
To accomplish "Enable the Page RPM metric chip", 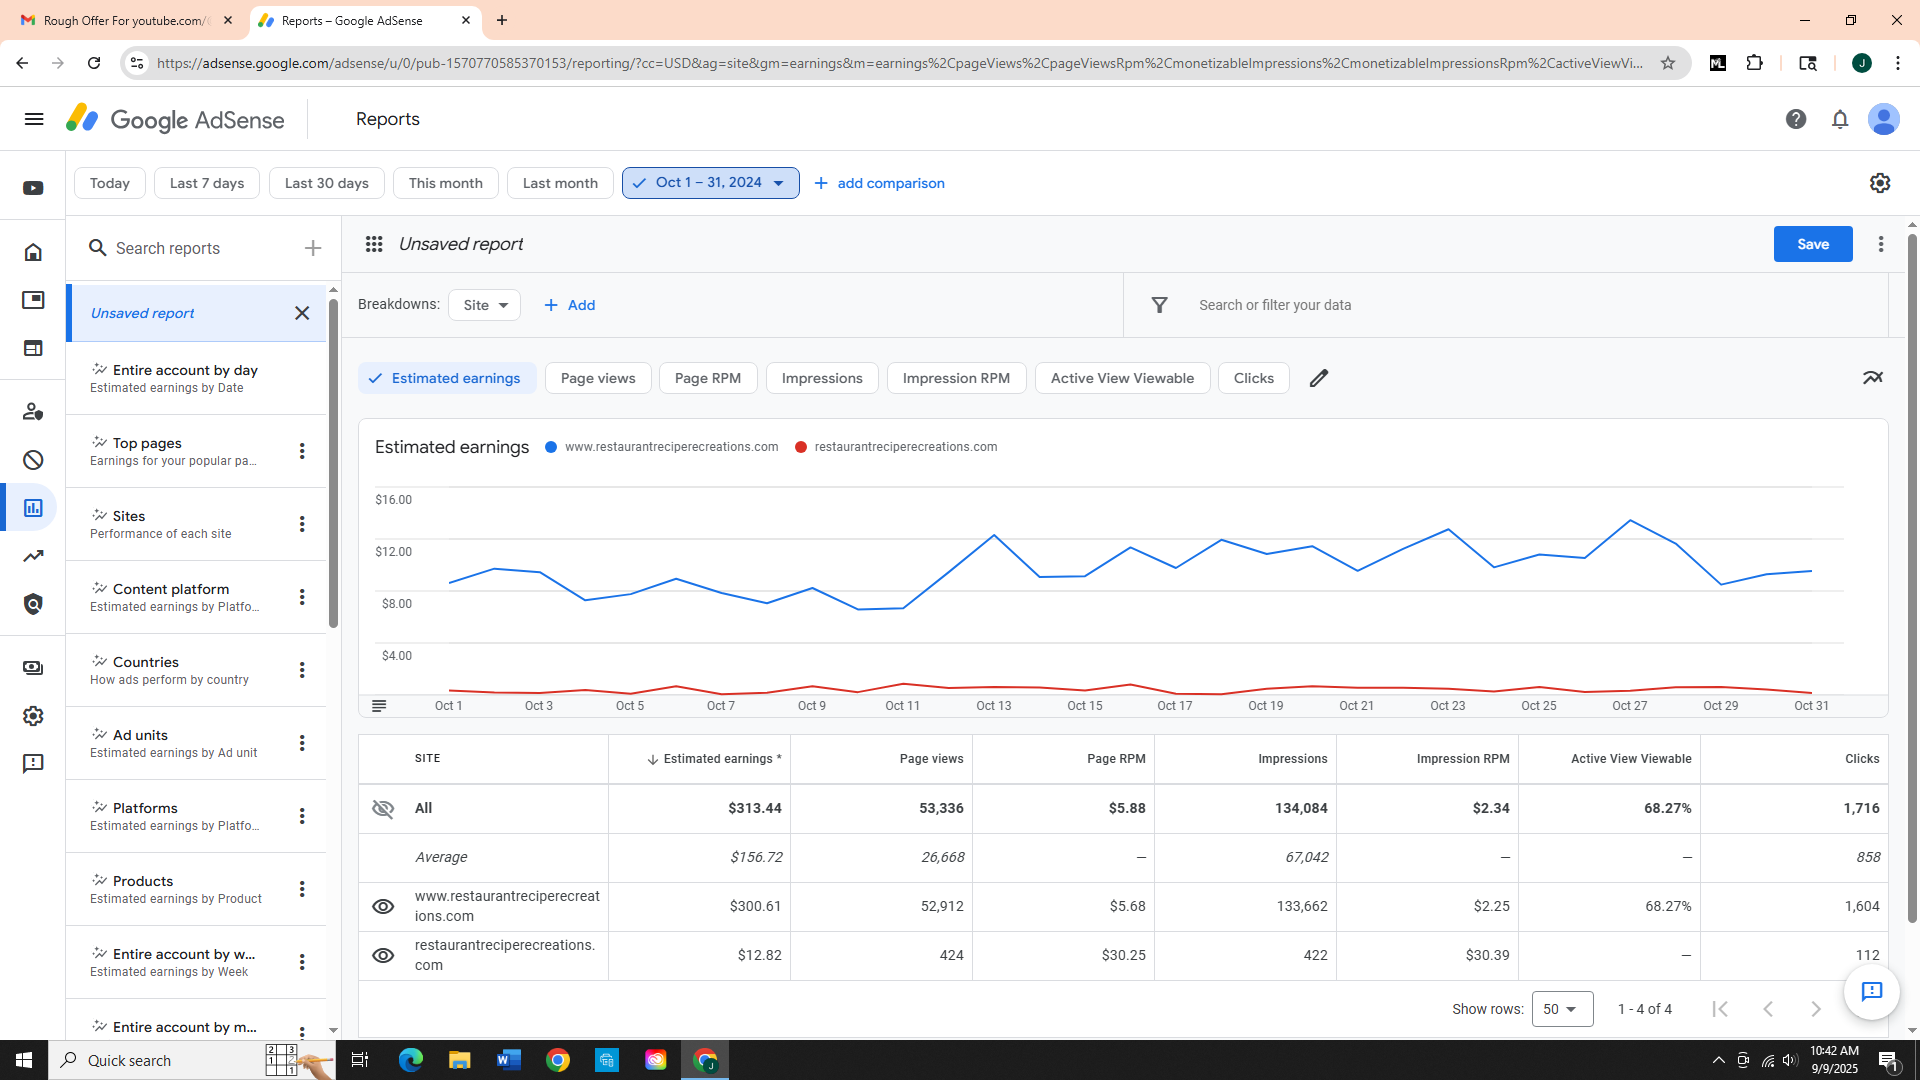I will pos(708,378).
